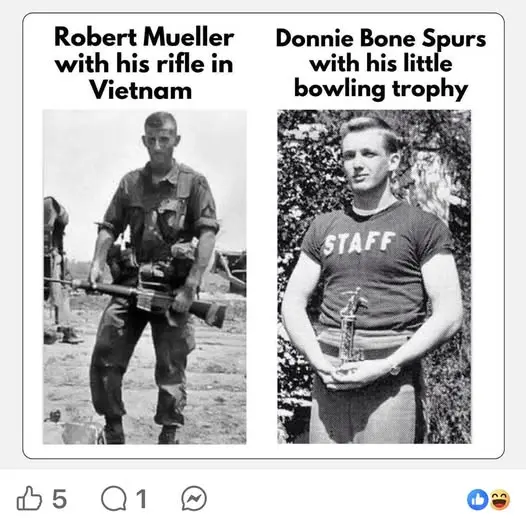Open the left photo of the soldier

(145, 277)
